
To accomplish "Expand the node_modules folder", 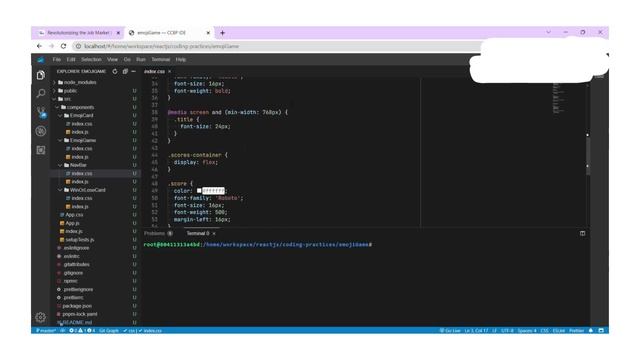I will point(76,82).
